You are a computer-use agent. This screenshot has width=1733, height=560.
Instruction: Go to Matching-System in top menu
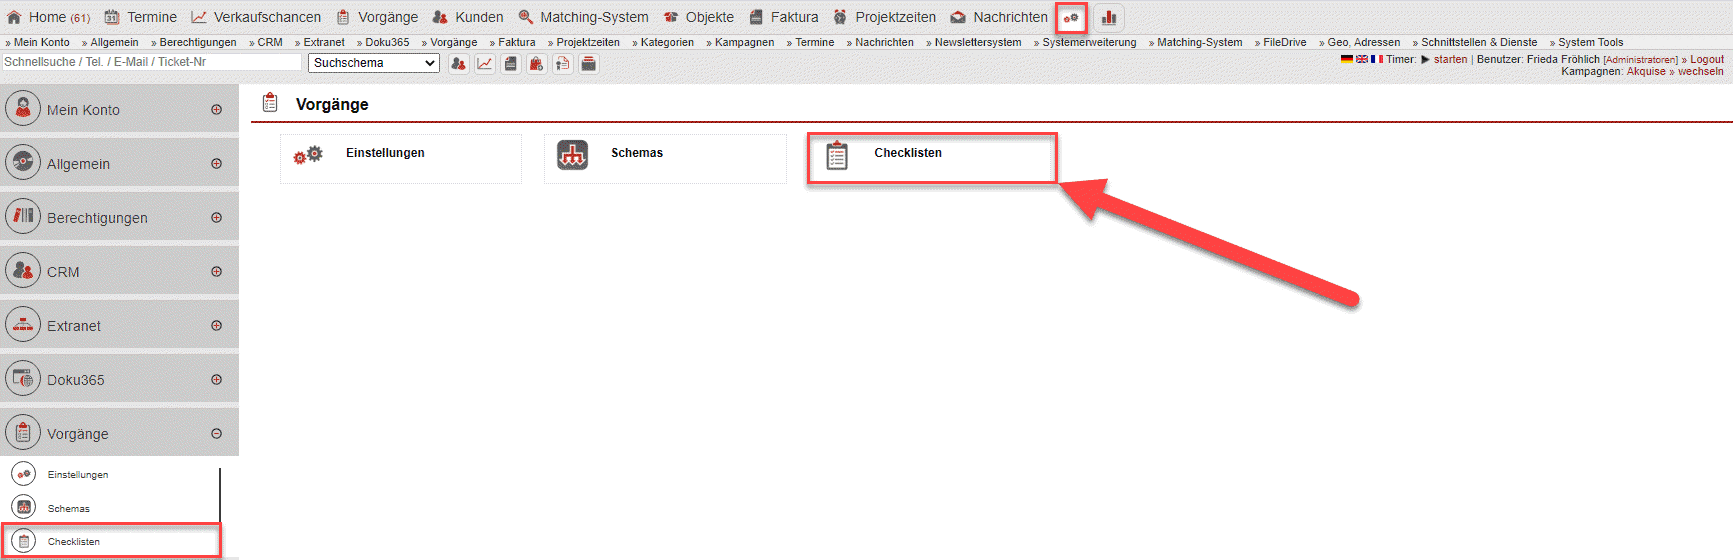[x=593, y=17]
